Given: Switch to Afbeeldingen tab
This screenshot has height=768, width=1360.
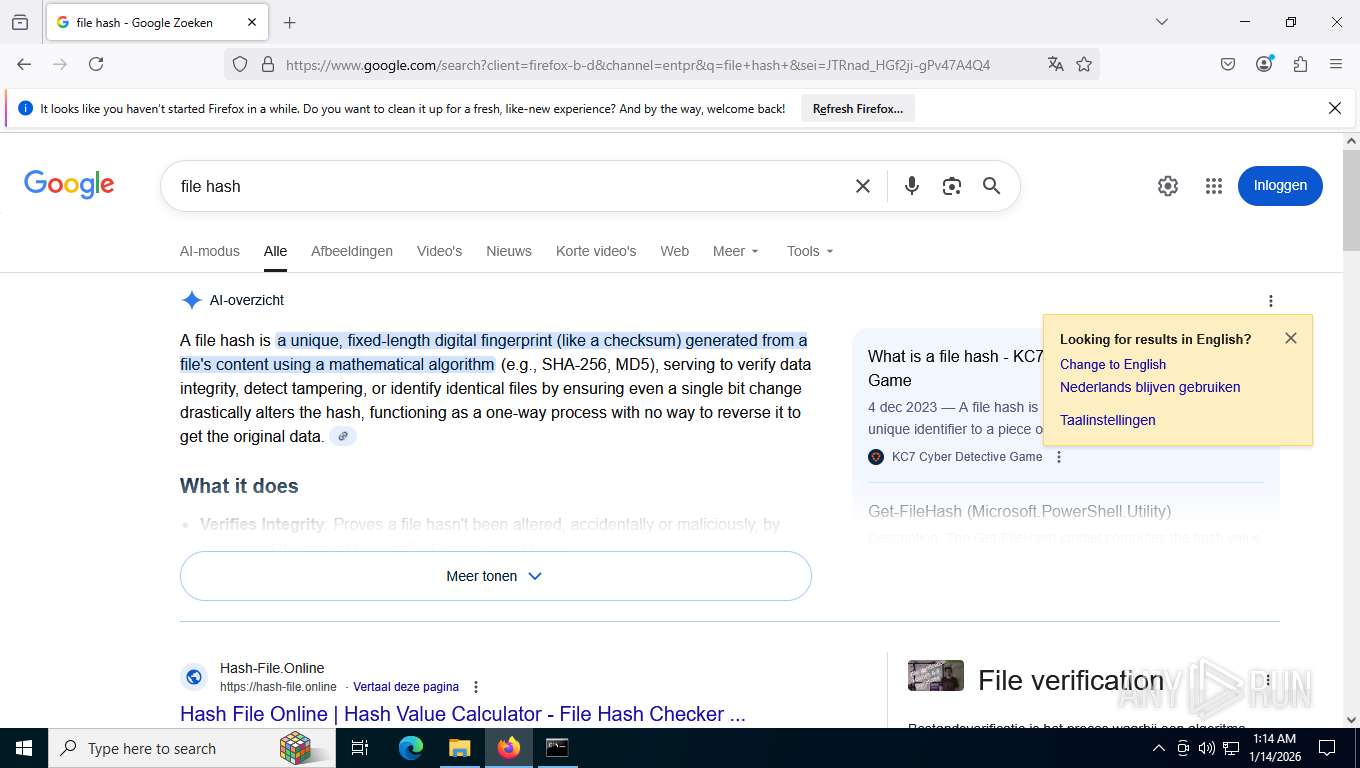Looking at the screenshot, I should (x=352, y=251).
